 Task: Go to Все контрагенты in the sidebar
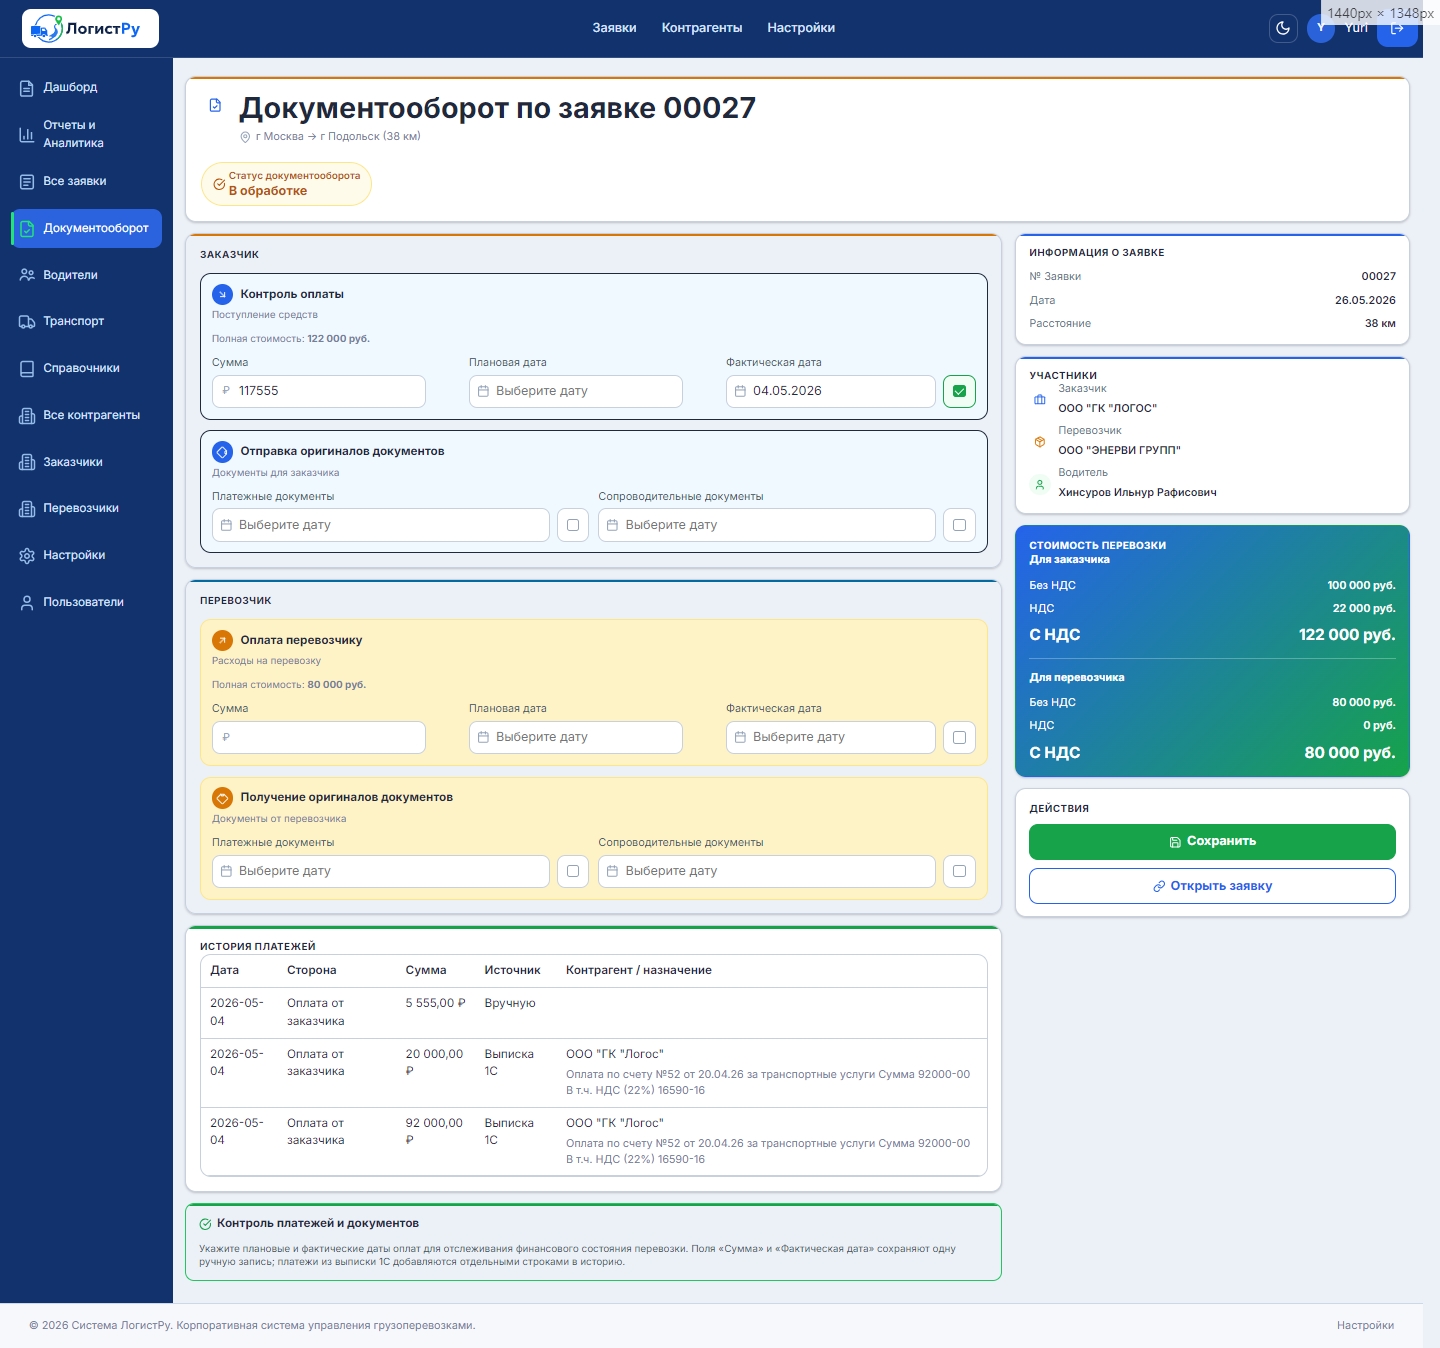point(86,415)
